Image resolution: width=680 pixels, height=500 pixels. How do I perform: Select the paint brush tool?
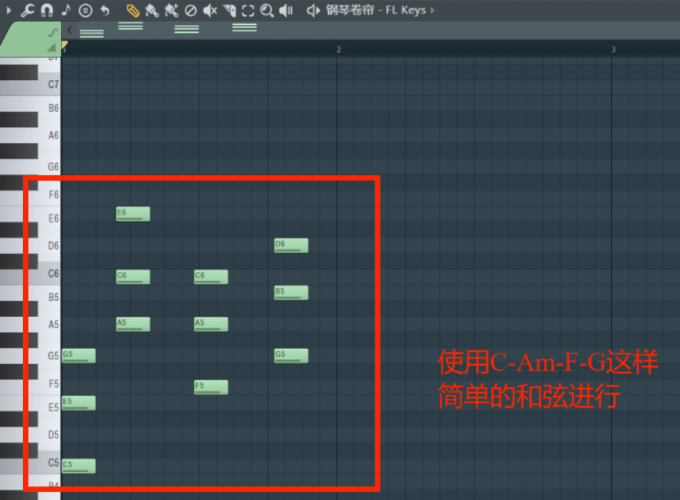click(x=151, y=10)
